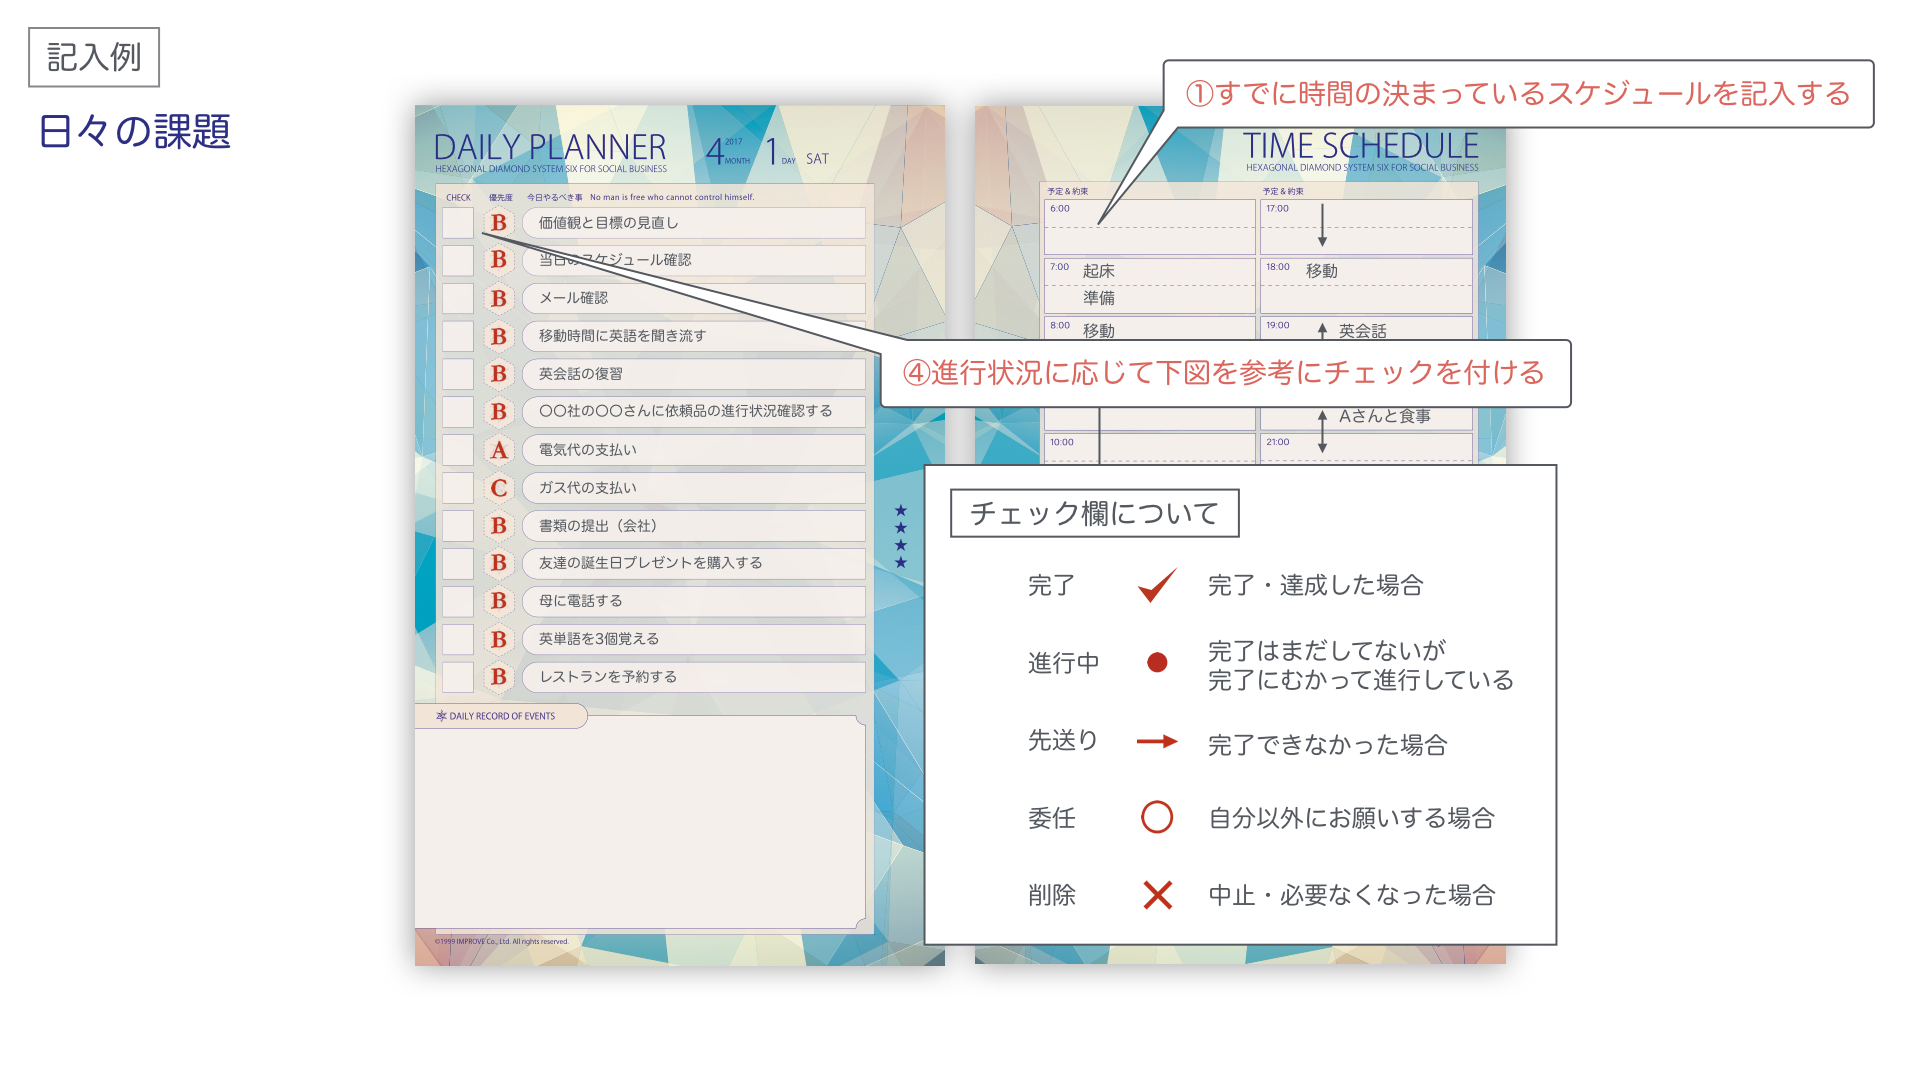The width and height of the screenshot is (1920, 1080).
Task: Click the red arrow icon for 先送り
Action: pyautogui.click(x=1157, y=741)
